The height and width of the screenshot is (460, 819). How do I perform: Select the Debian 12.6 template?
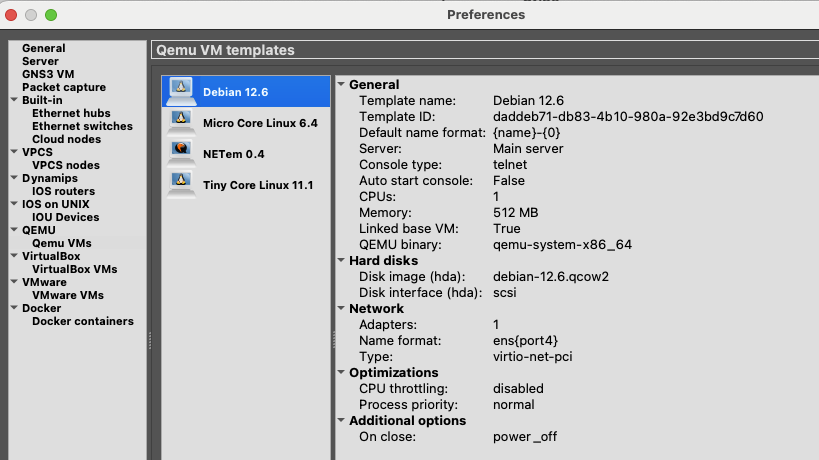click(246, 91)
